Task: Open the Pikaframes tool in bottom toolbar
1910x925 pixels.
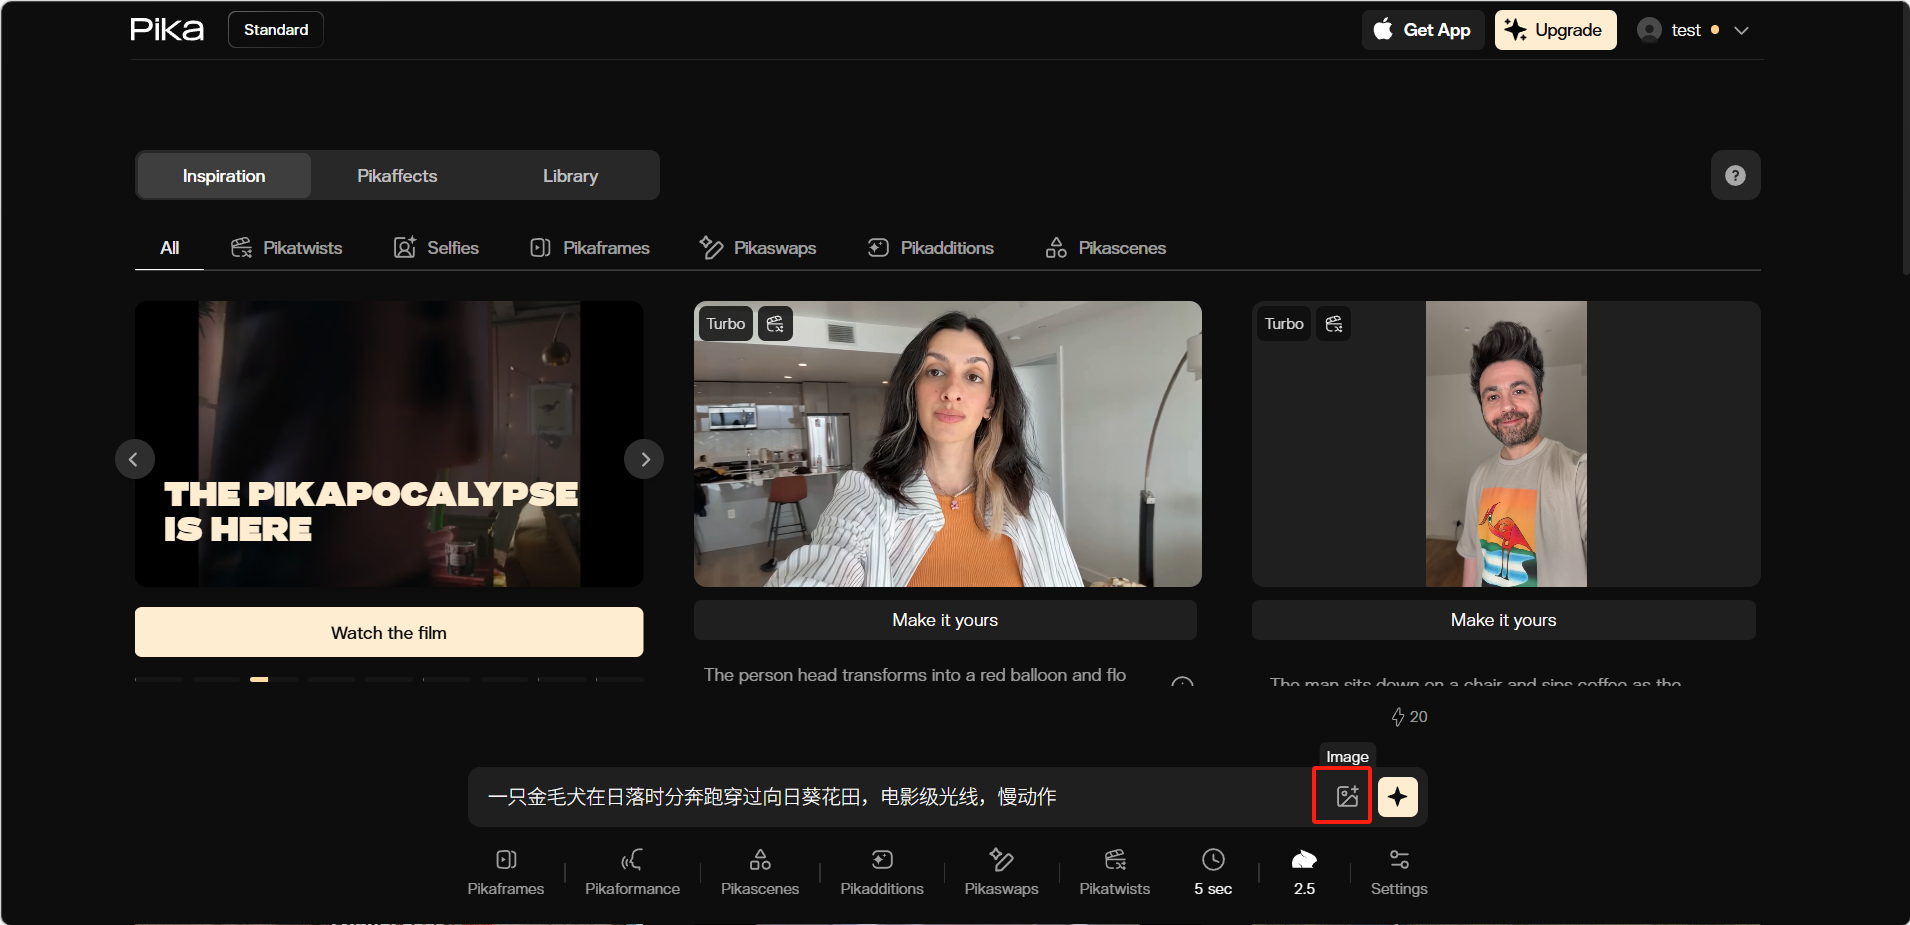Action: click(506, 872)
